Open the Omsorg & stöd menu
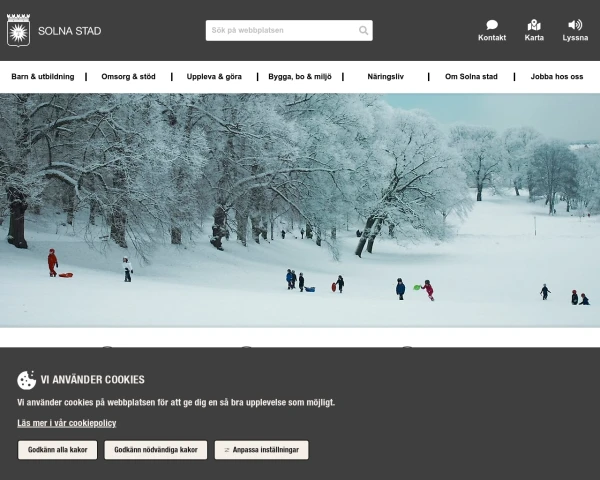The height and width of the screenshot is (480, 600). (128, 77)
